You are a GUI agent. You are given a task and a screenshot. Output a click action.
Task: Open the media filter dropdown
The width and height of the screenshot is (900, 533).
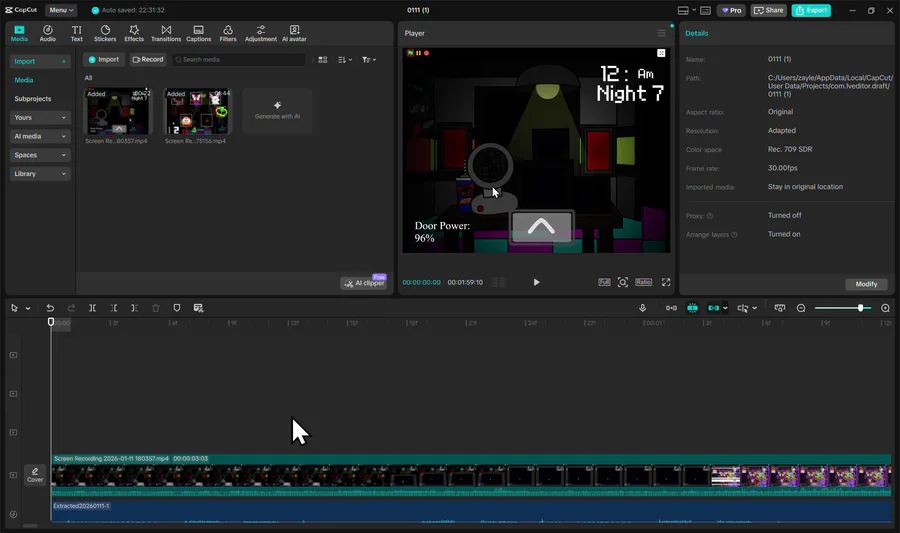[x=369, y=60]
